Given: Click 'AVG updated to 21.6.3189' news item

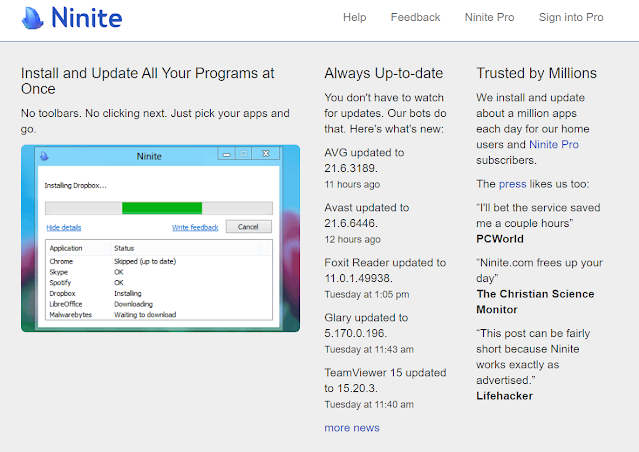Looking at the screenshot, I should pos(364,160).
